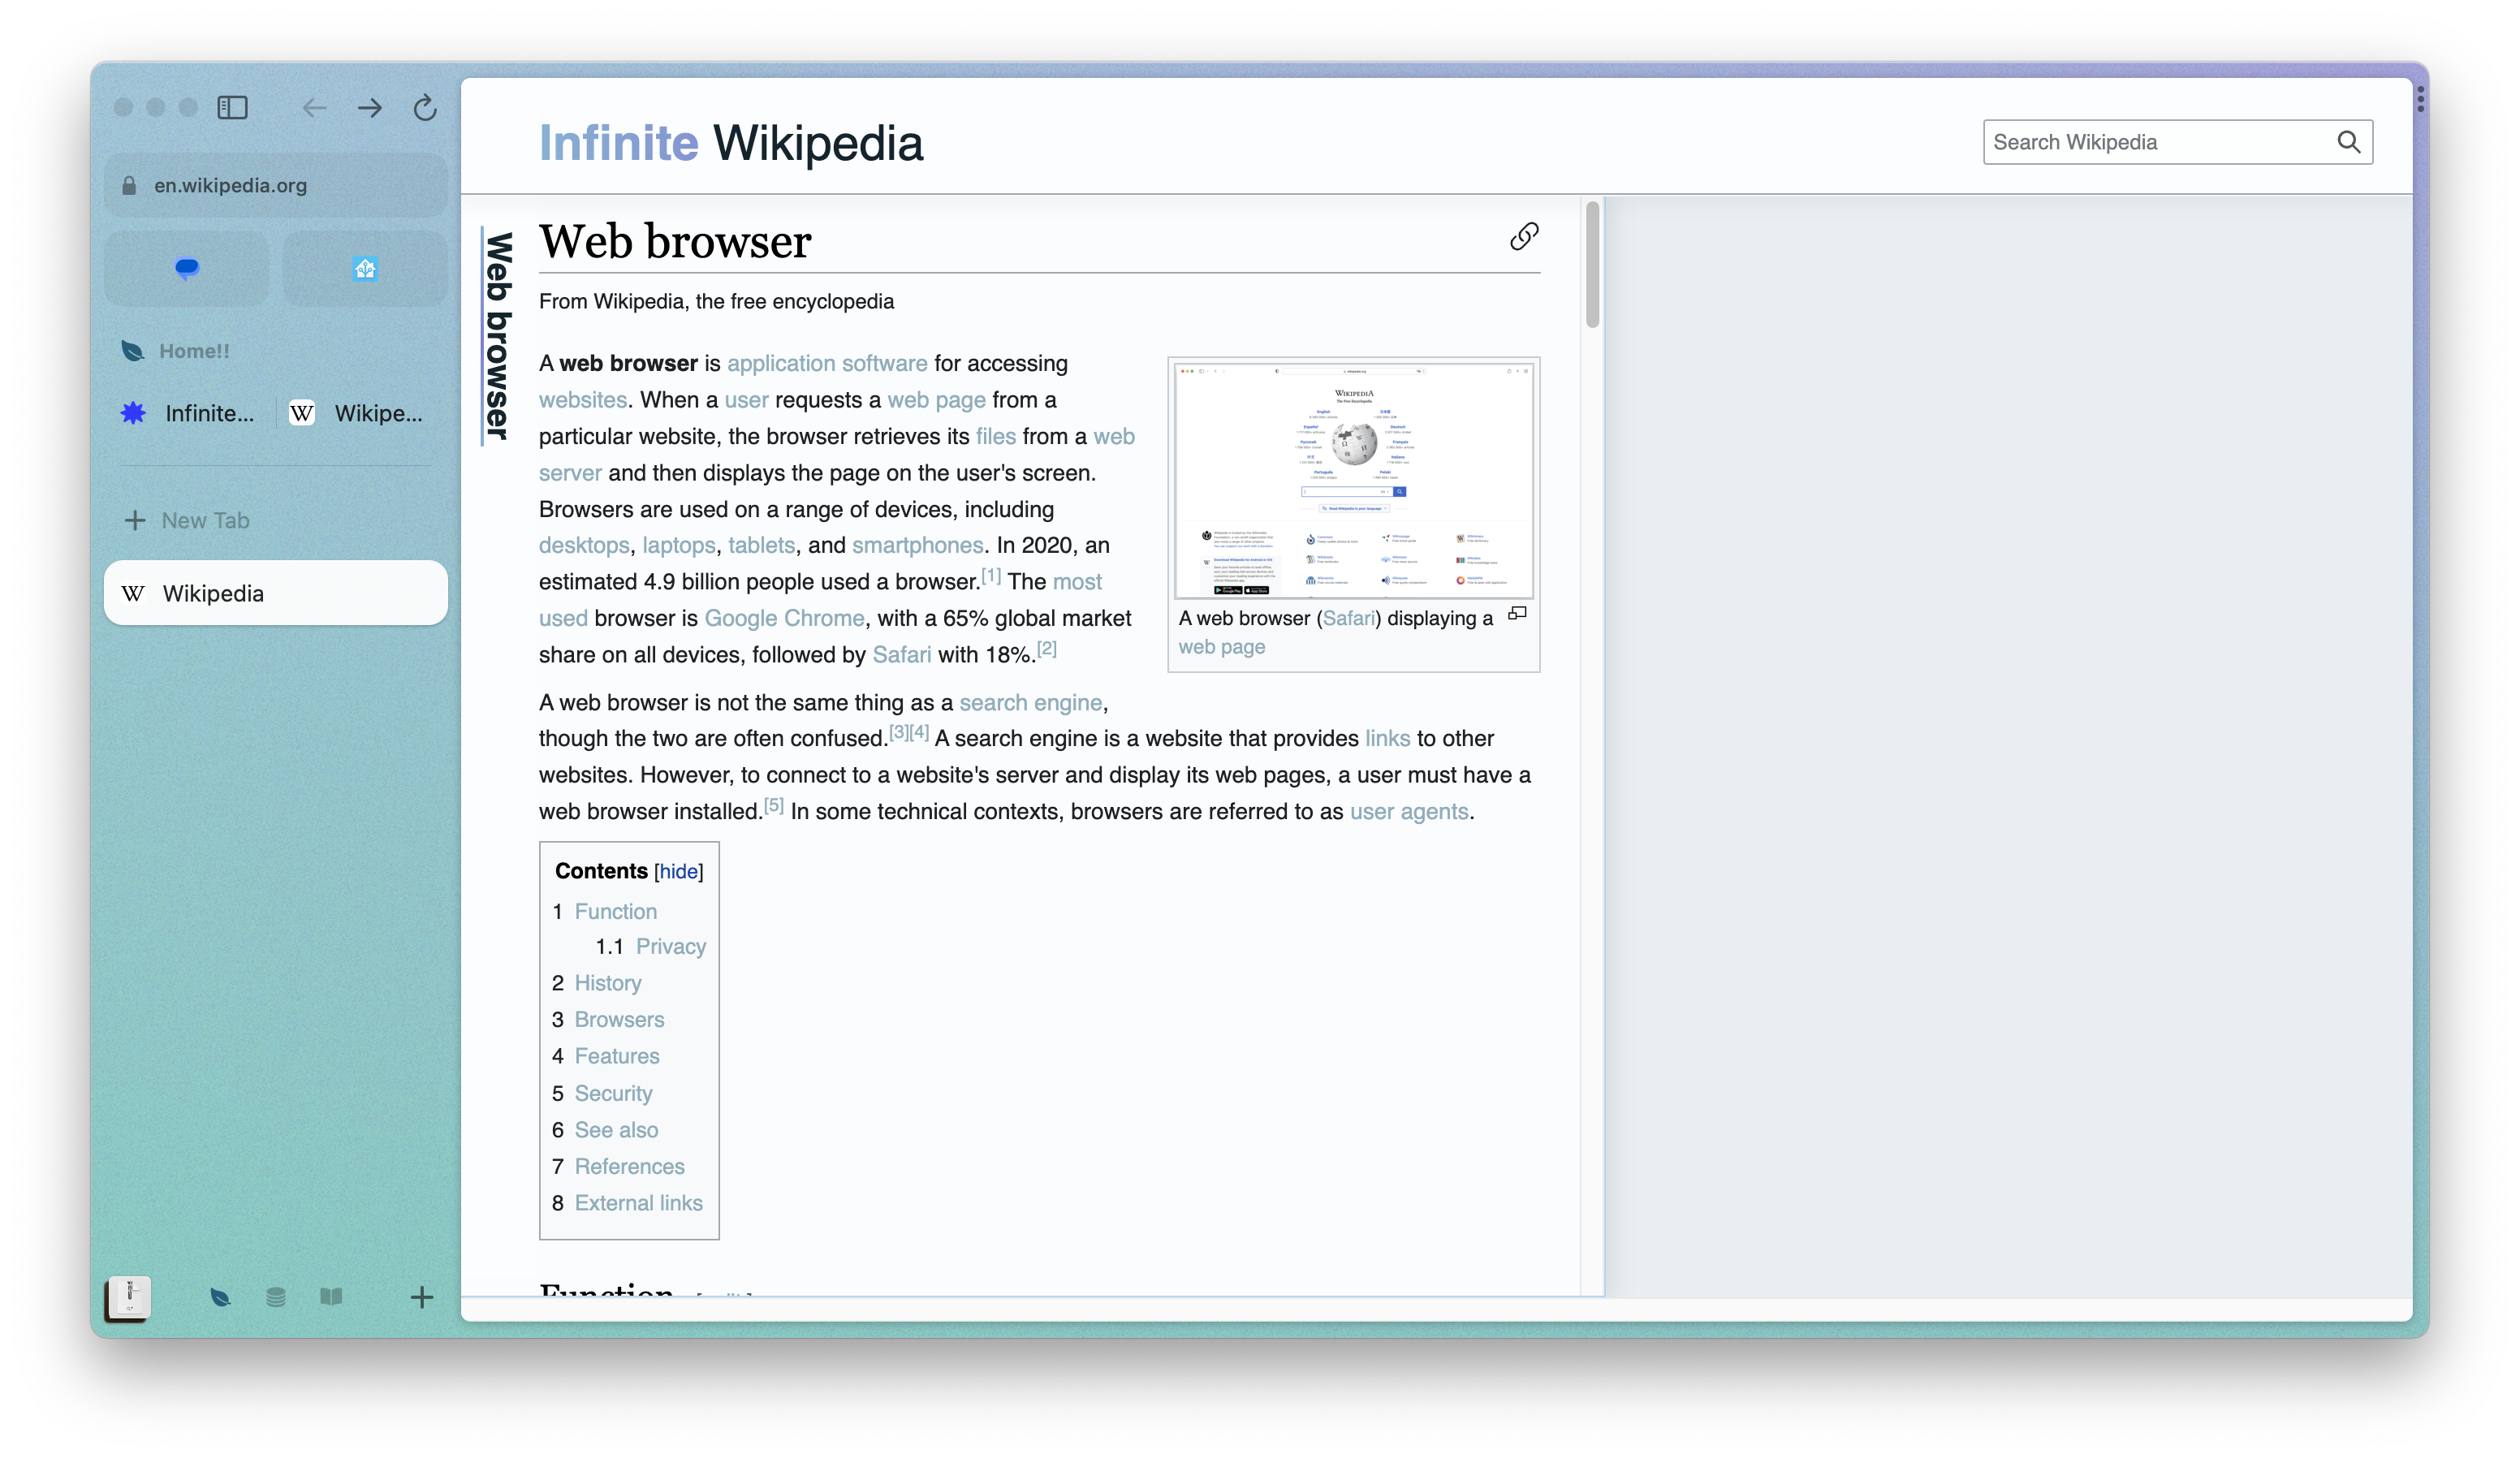Viewport: 2520px width, 1458px height.
Task: Click the three-dot menu at window edge
Action: click(x=2420, y=98)
